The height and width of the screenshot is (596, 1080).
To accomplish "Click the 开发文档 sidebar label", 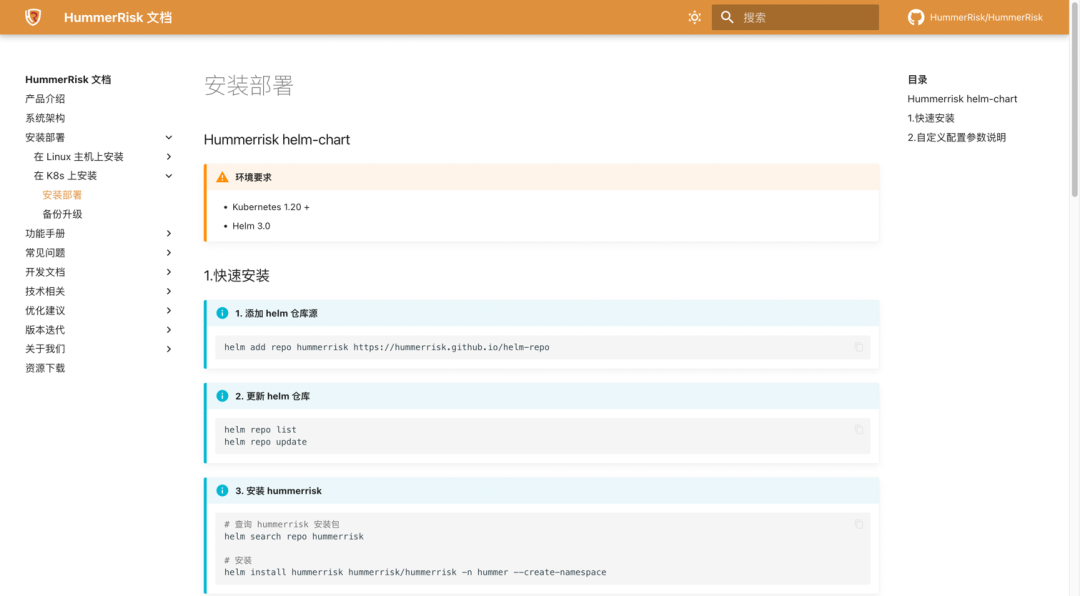I will click(45, 272).
